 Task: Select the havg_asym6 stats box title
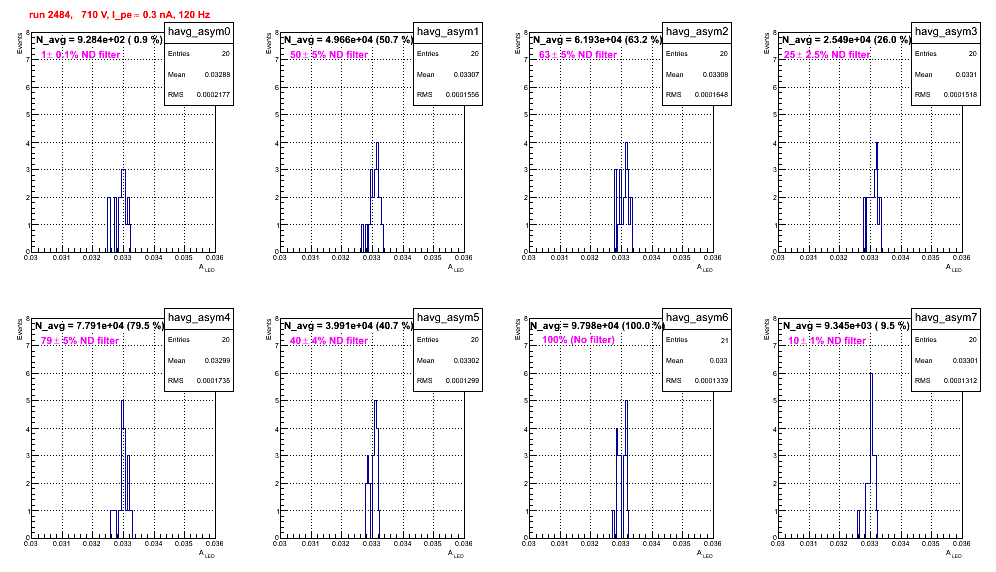697,317
